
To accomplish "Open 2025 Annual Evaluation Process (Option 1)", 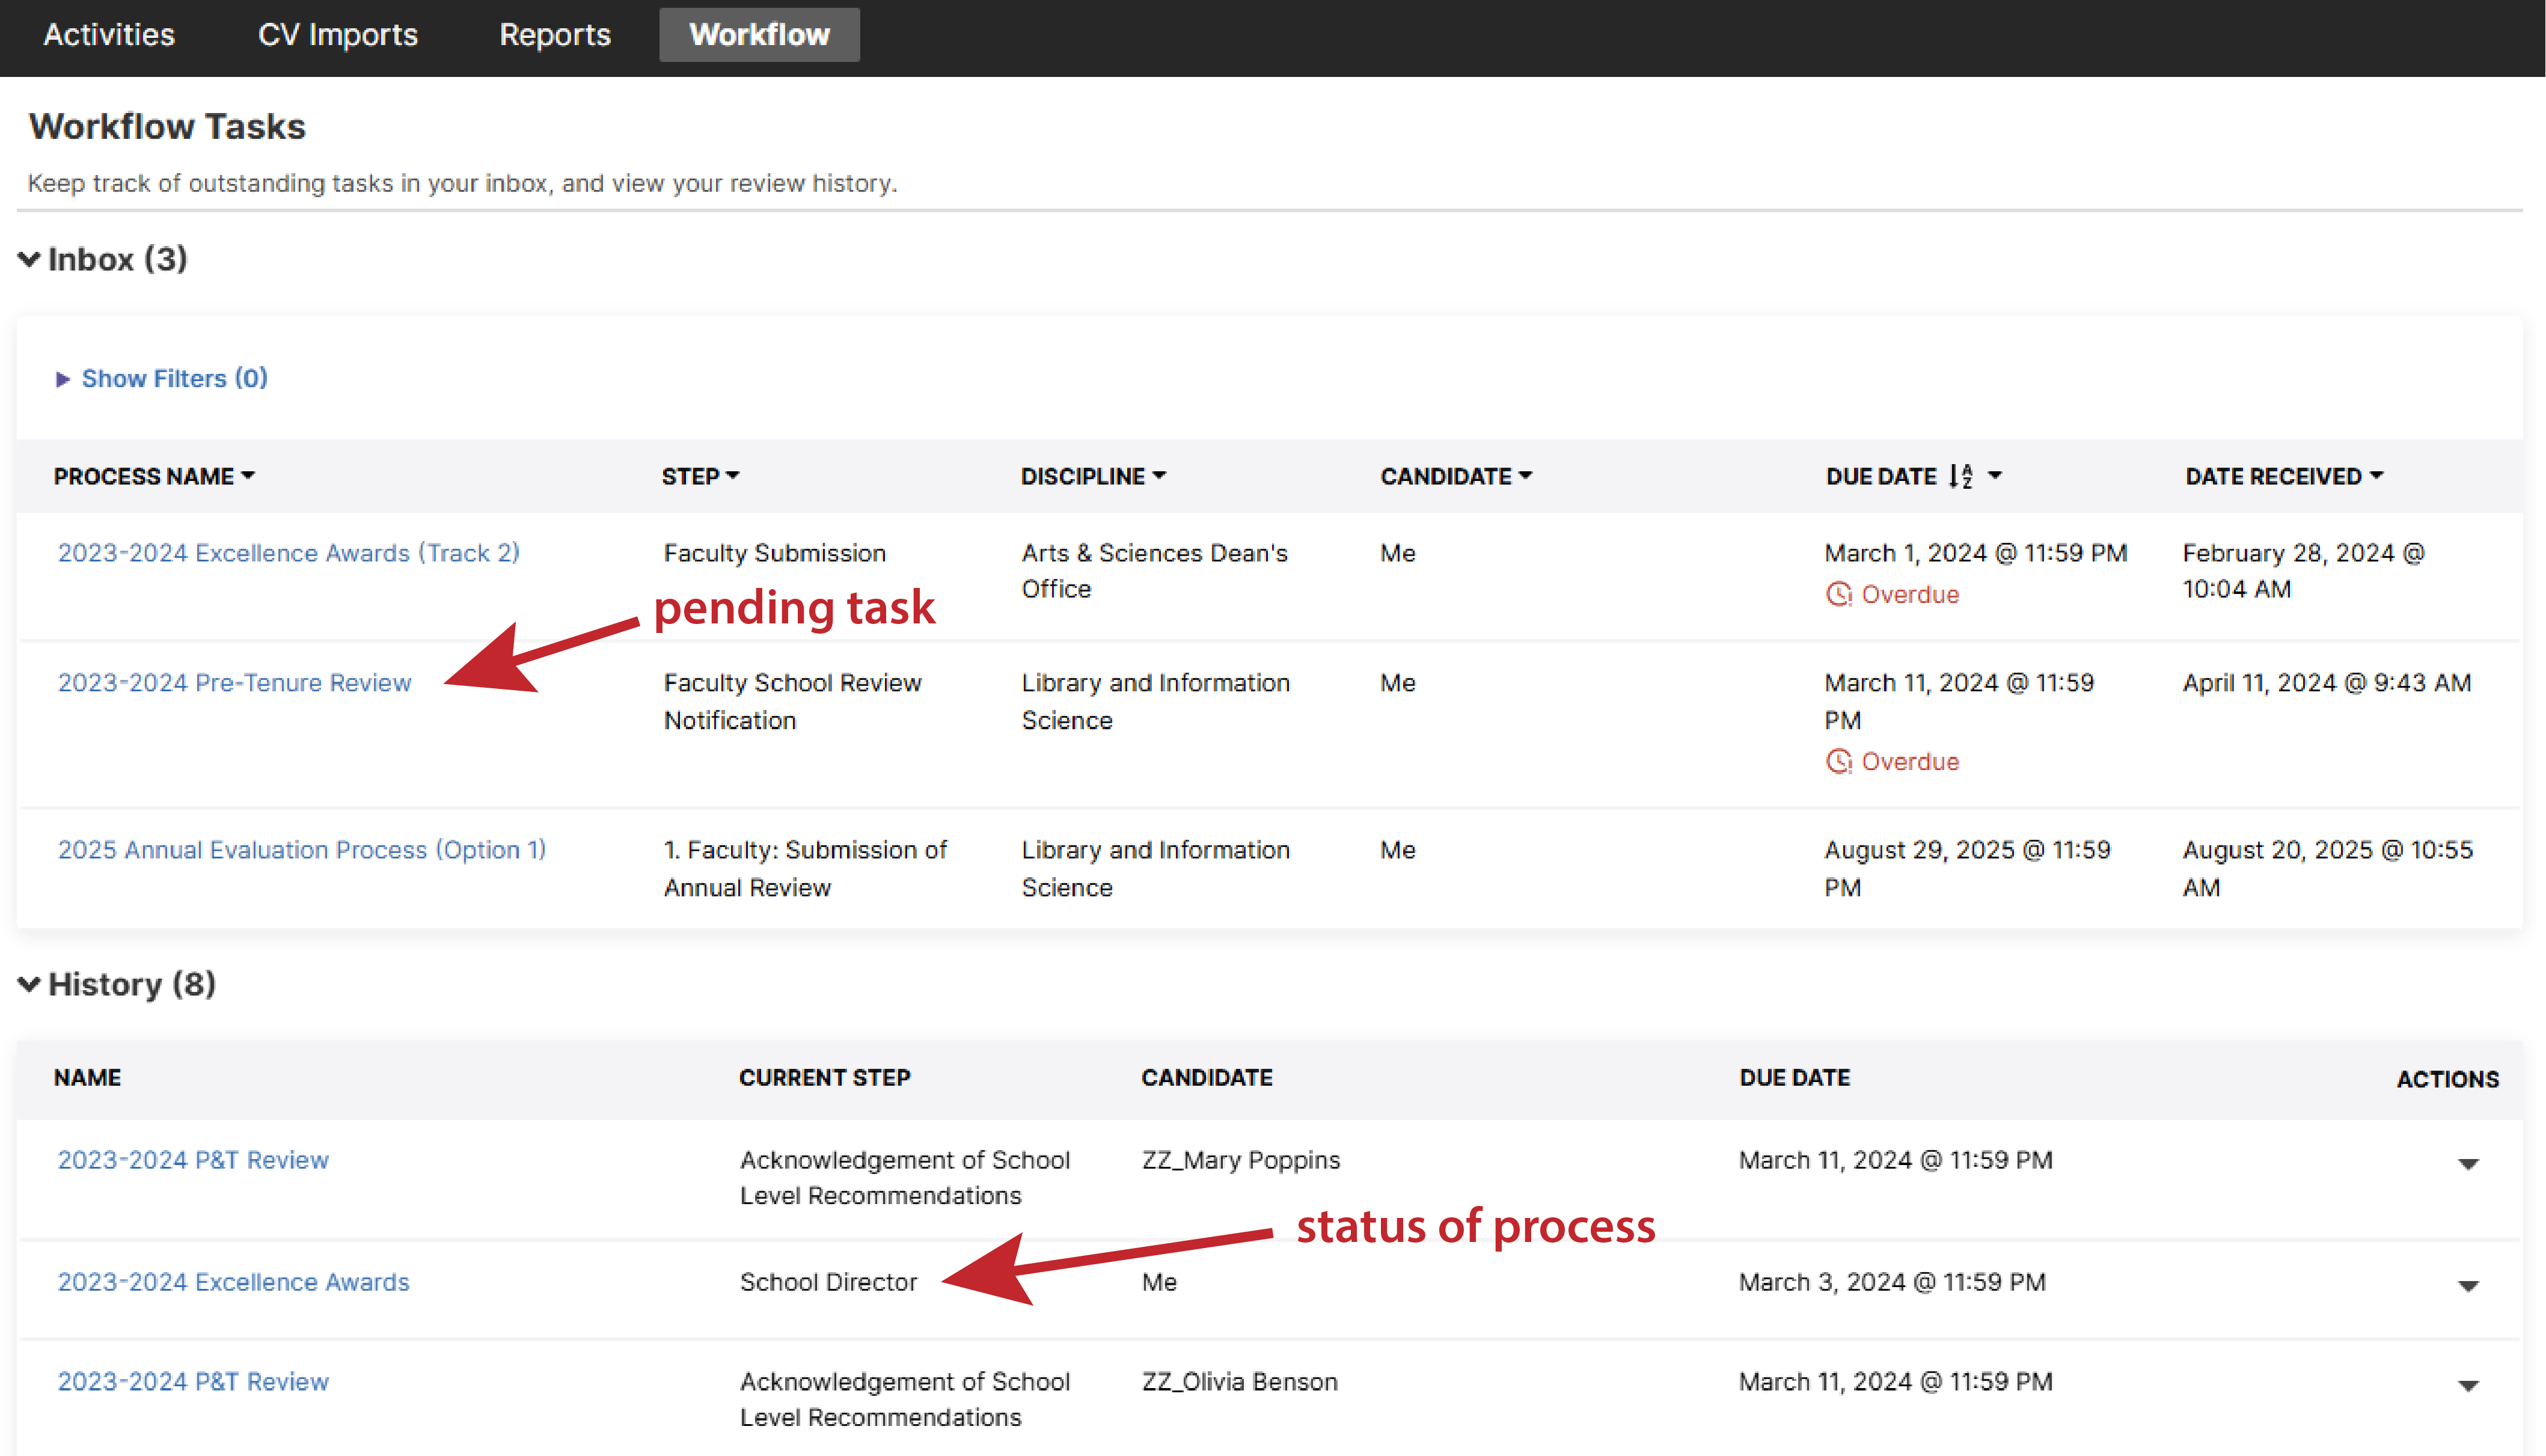I will [x=302, y=850].
